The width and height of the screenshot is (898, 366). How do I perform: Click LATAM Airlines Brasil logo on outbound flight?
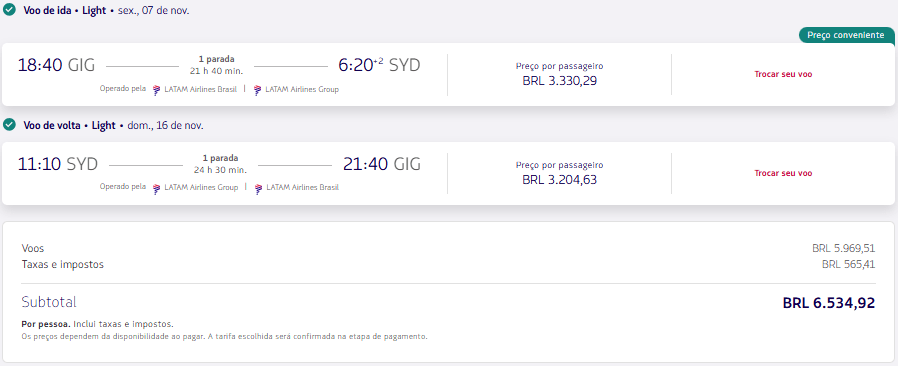(x=157, y=89)
